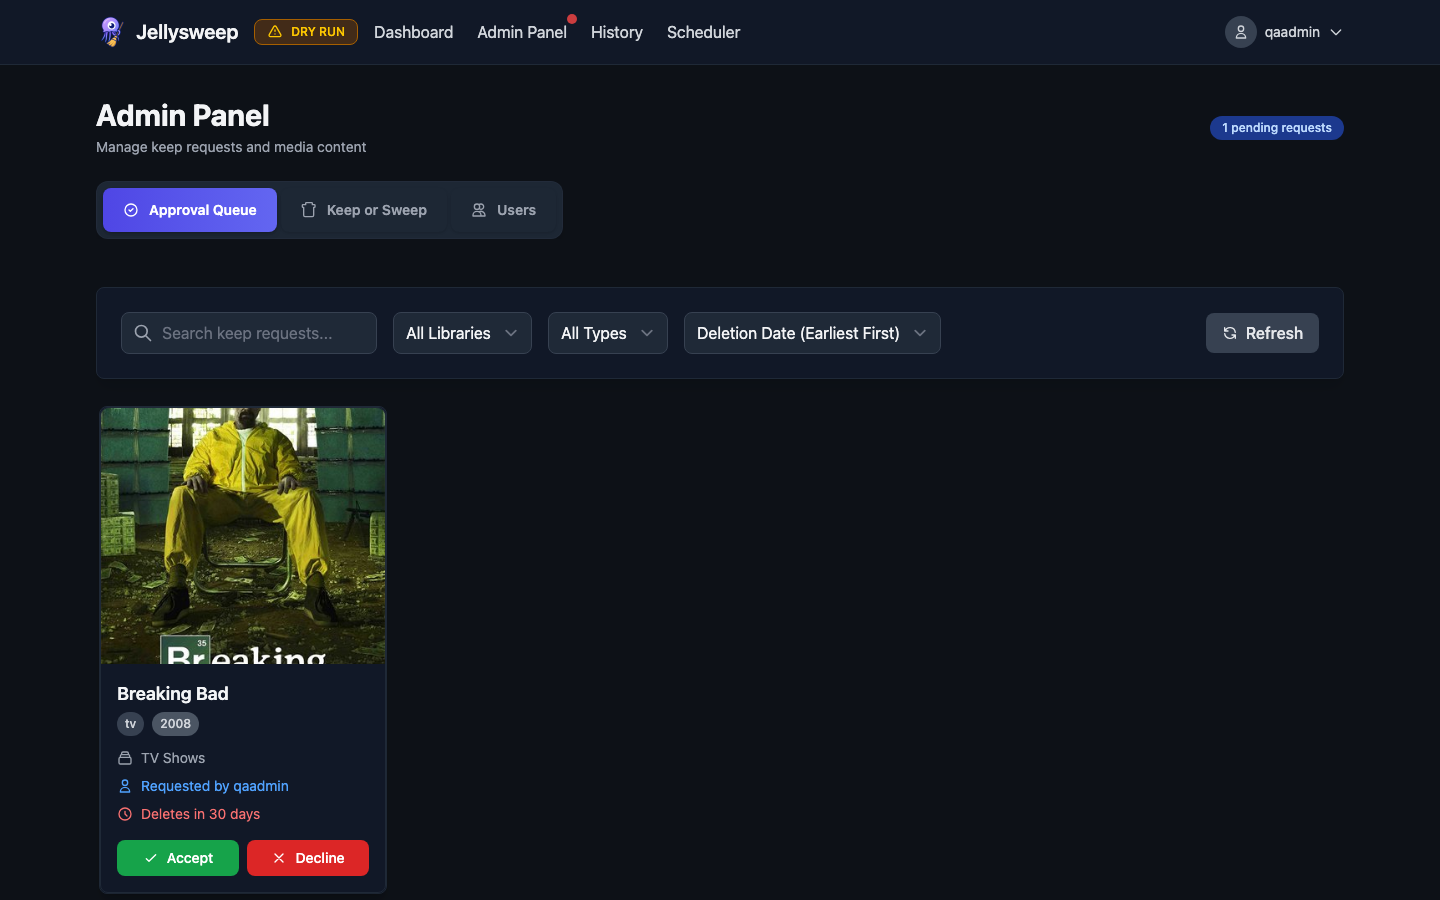Click the search magnifier icon
Viewport: 1440px width, 900px height.
coord(143,333)
